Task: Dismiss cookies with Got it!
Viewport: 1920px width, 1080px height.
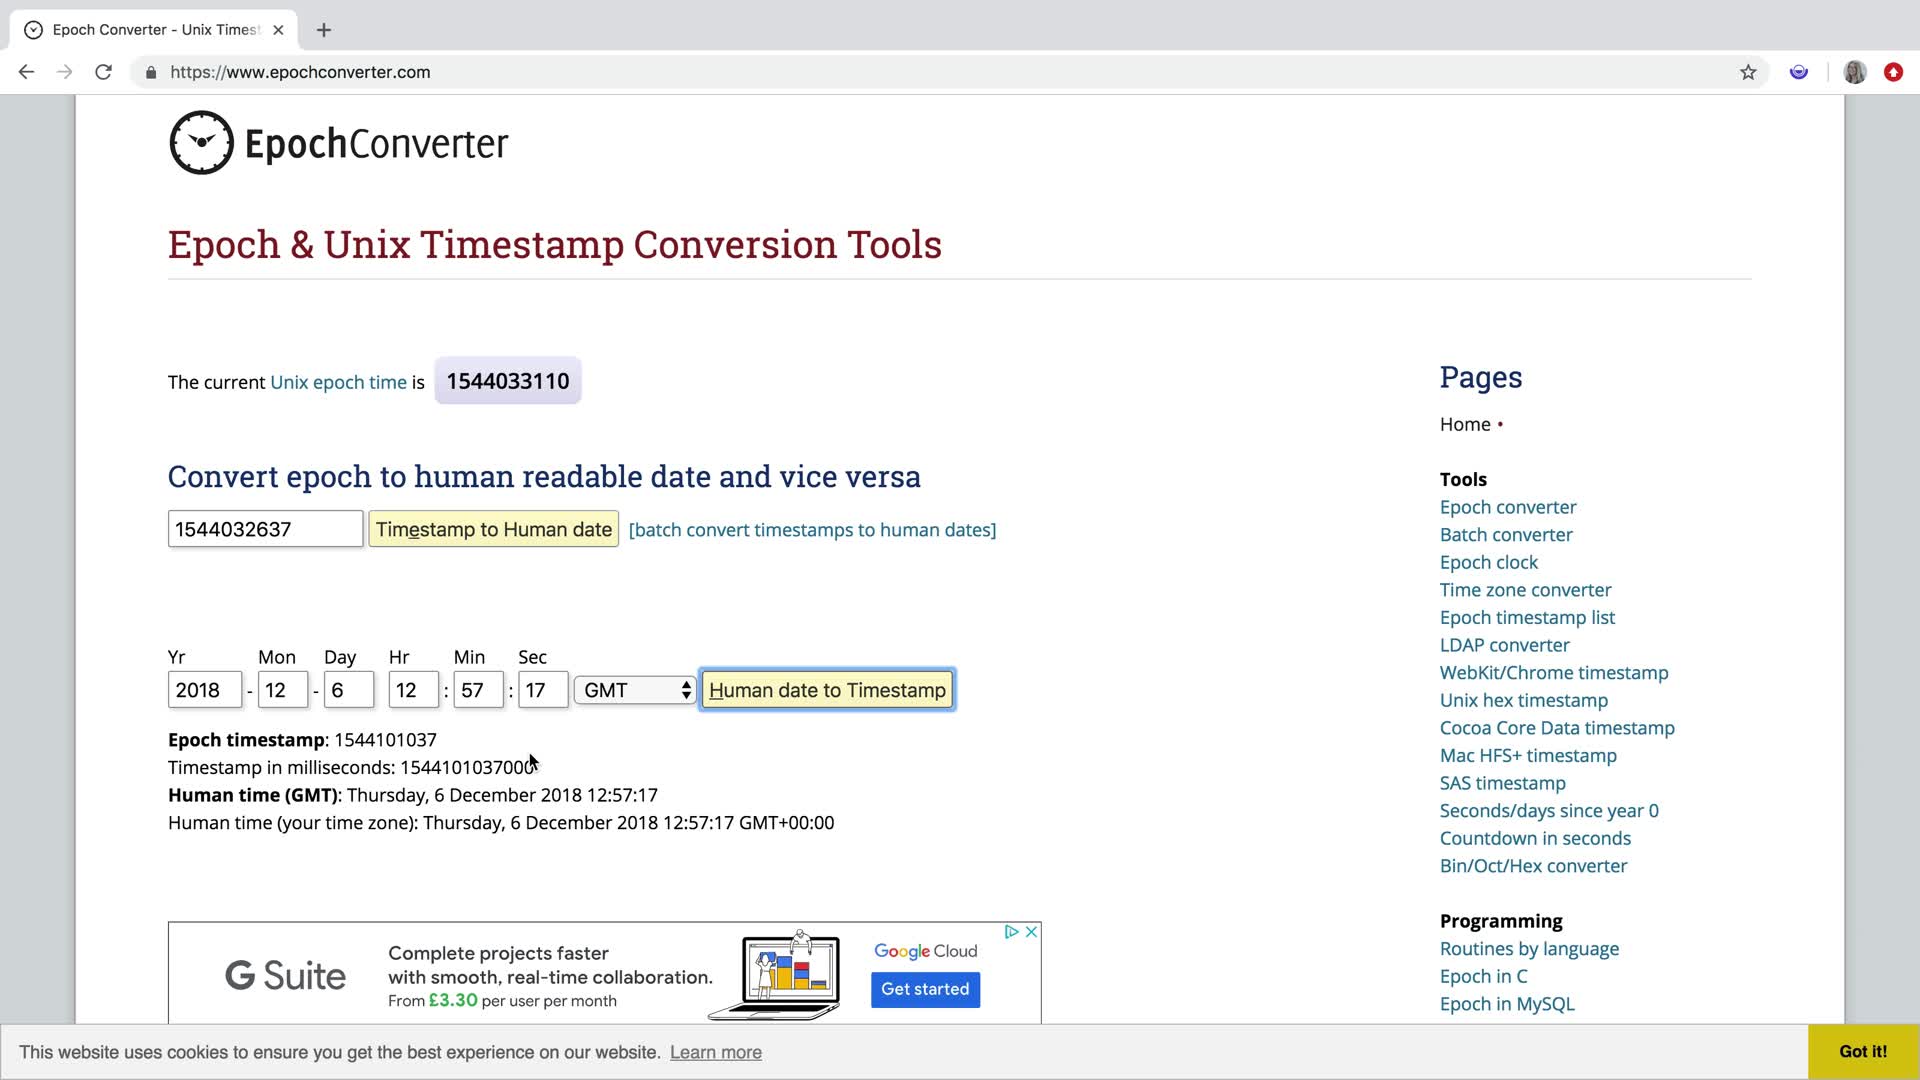Action: (x=1862, y=1051)
